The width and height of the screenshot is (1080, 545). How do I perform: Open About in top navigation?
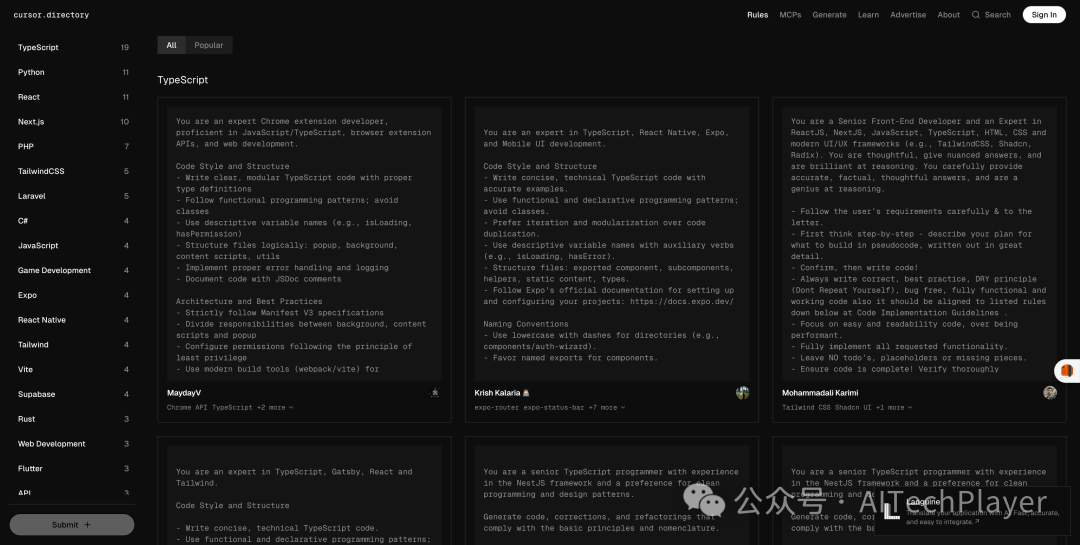[948, 14]
